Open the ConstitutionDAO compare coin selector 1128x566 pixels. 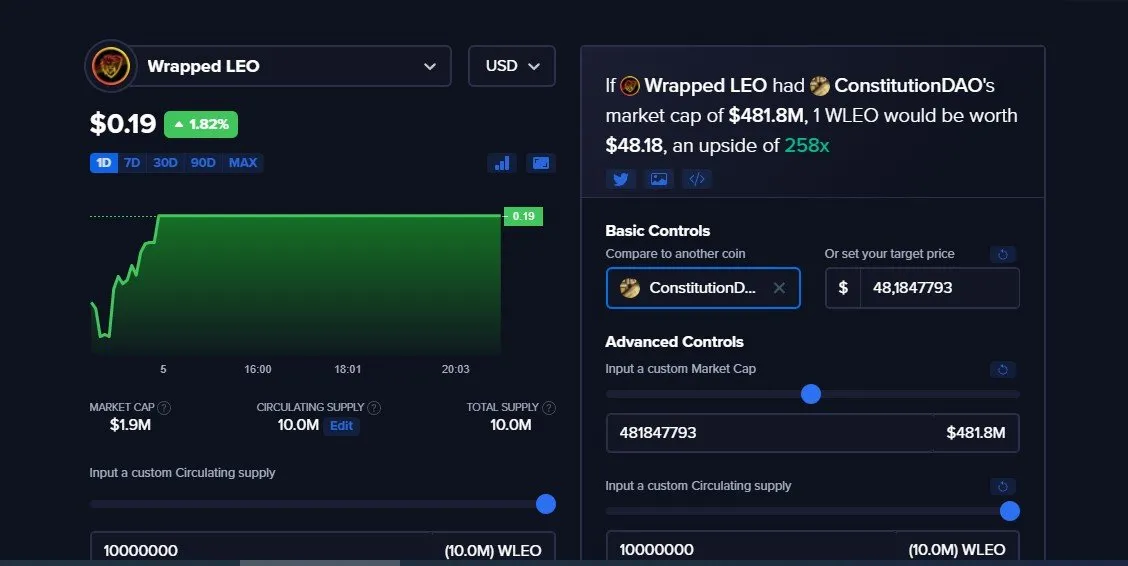703,288
